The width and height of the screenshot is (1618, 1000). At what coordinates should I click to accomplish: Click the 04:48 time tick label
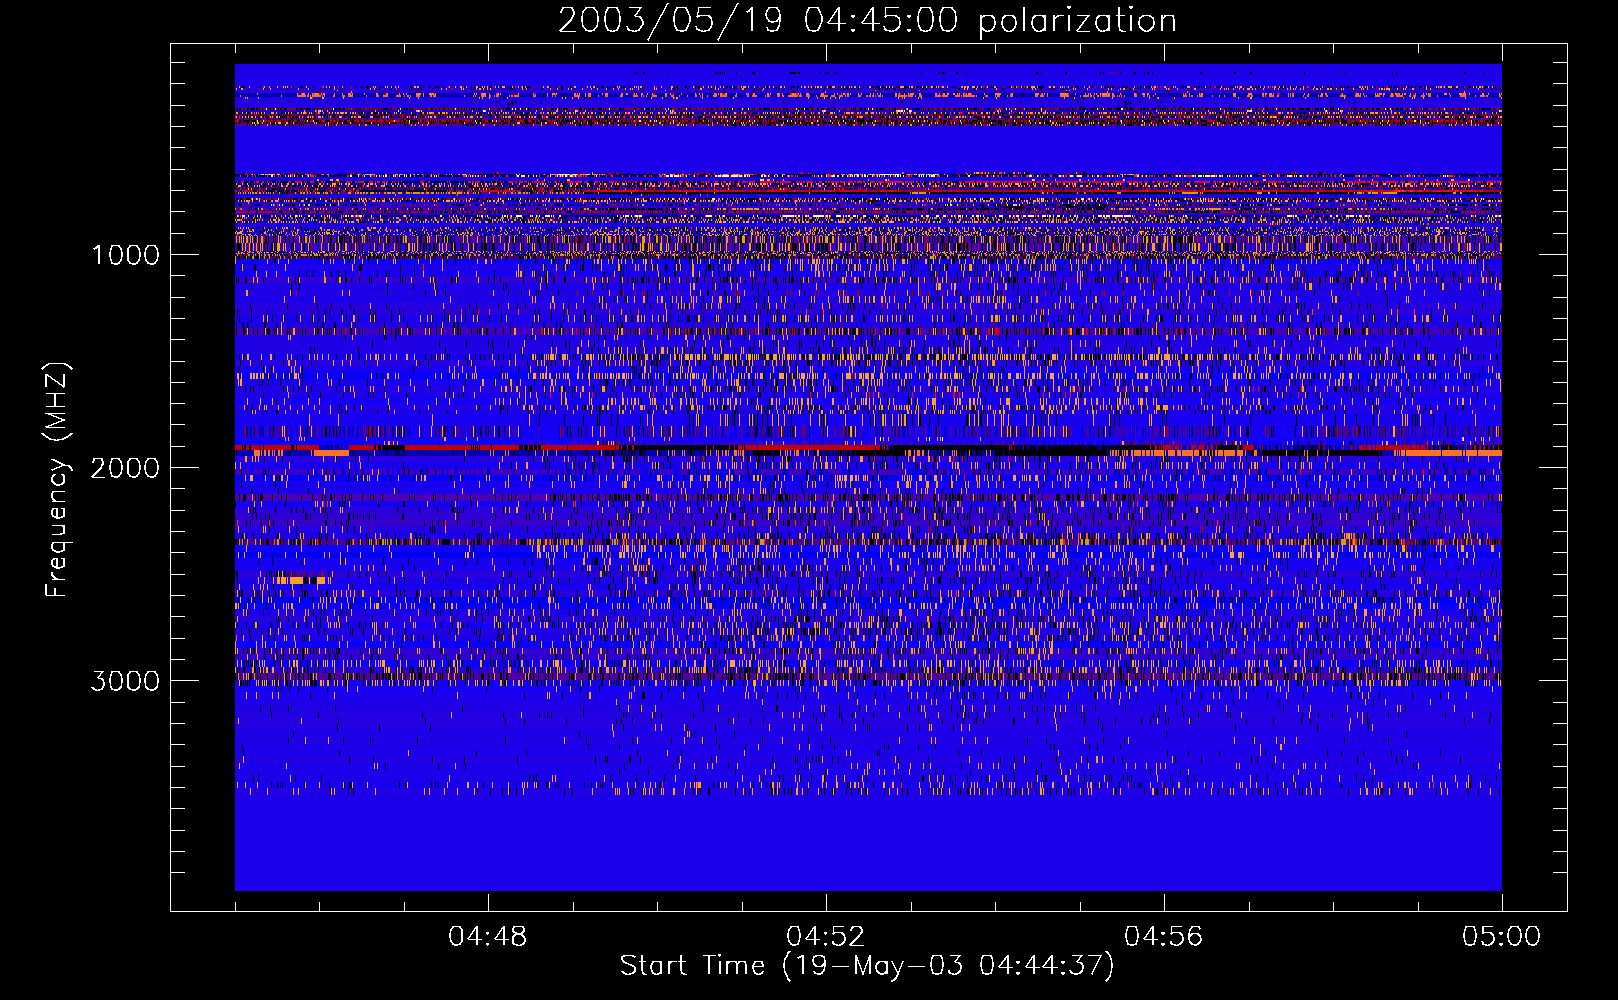click(x=488, y=937)
